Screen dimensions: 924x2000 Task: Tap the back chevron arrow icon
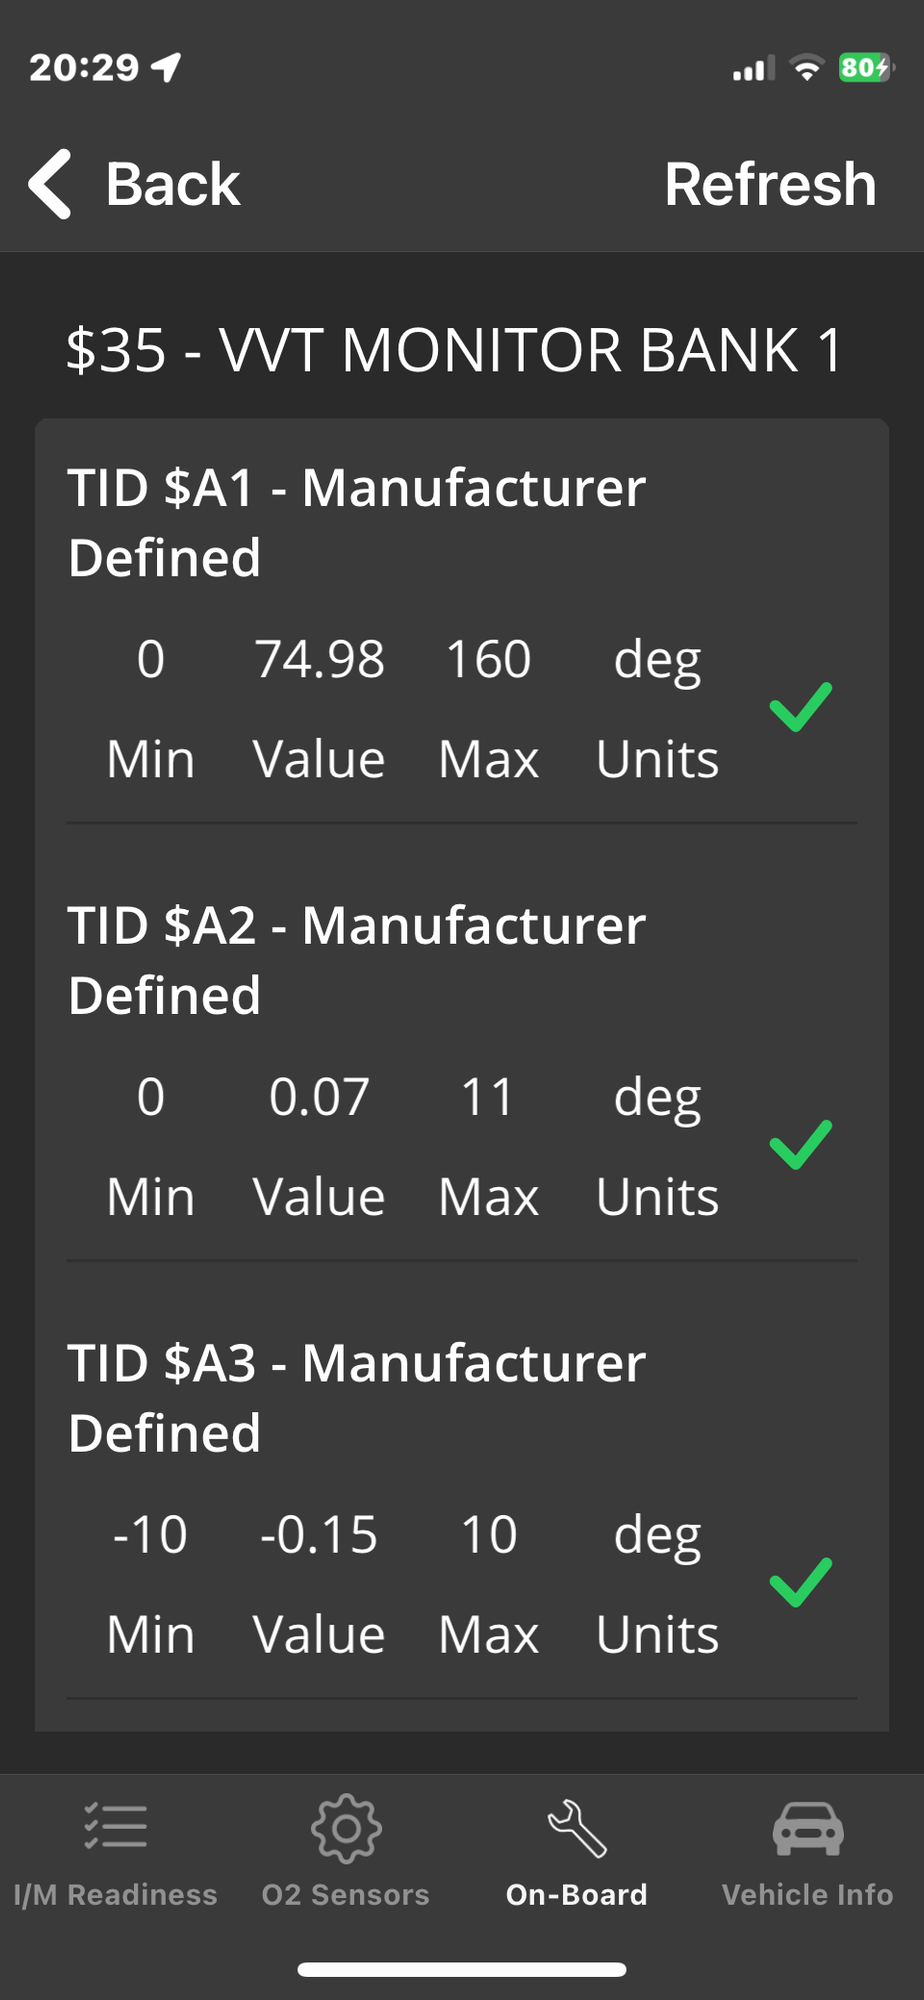point(50,184)
